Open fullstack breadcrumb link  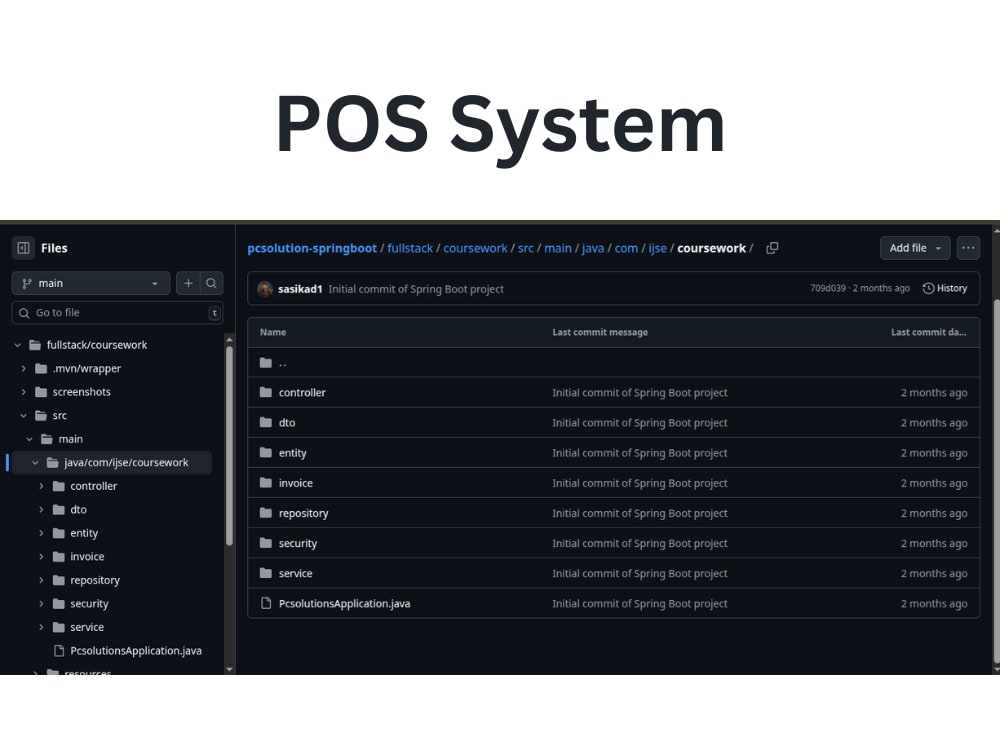[410, 249]
